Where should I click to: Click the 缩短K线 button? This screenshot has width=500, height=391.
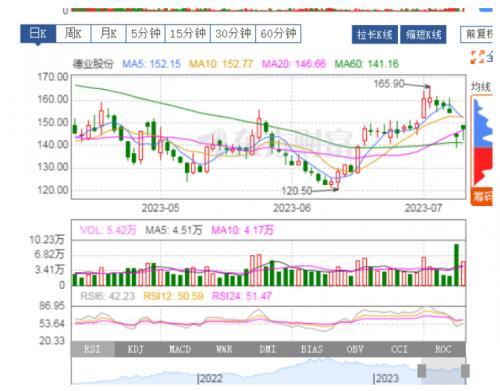[423, 34]
